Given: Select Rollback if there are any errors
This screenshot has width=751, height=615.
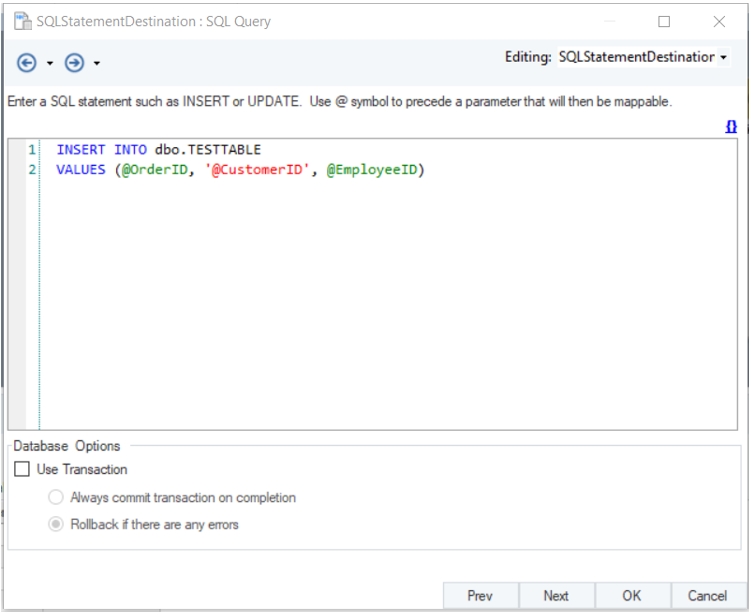Looking at the screenshot, I should tap(57, 524).
